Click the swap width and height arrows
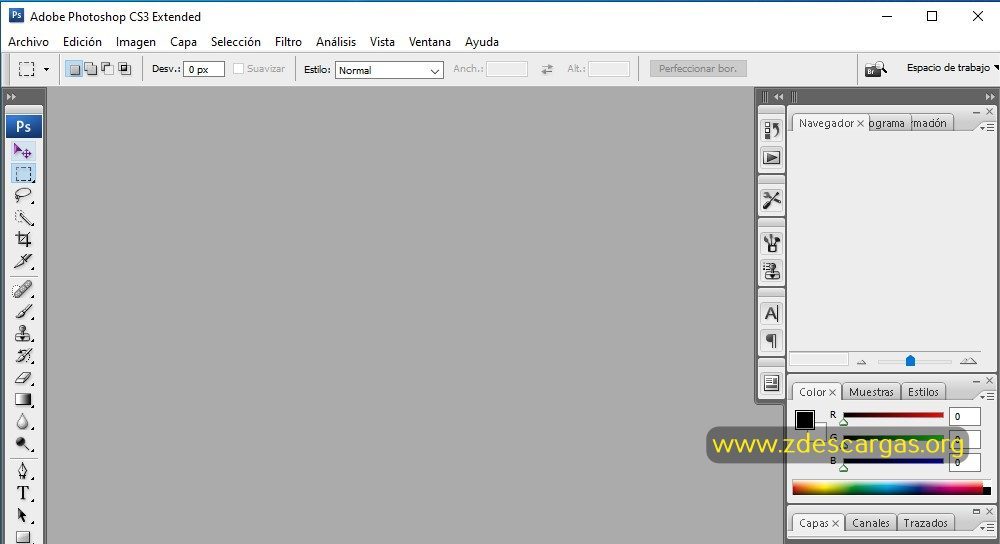The image size is (1000, 544). (x=547, y=69)
